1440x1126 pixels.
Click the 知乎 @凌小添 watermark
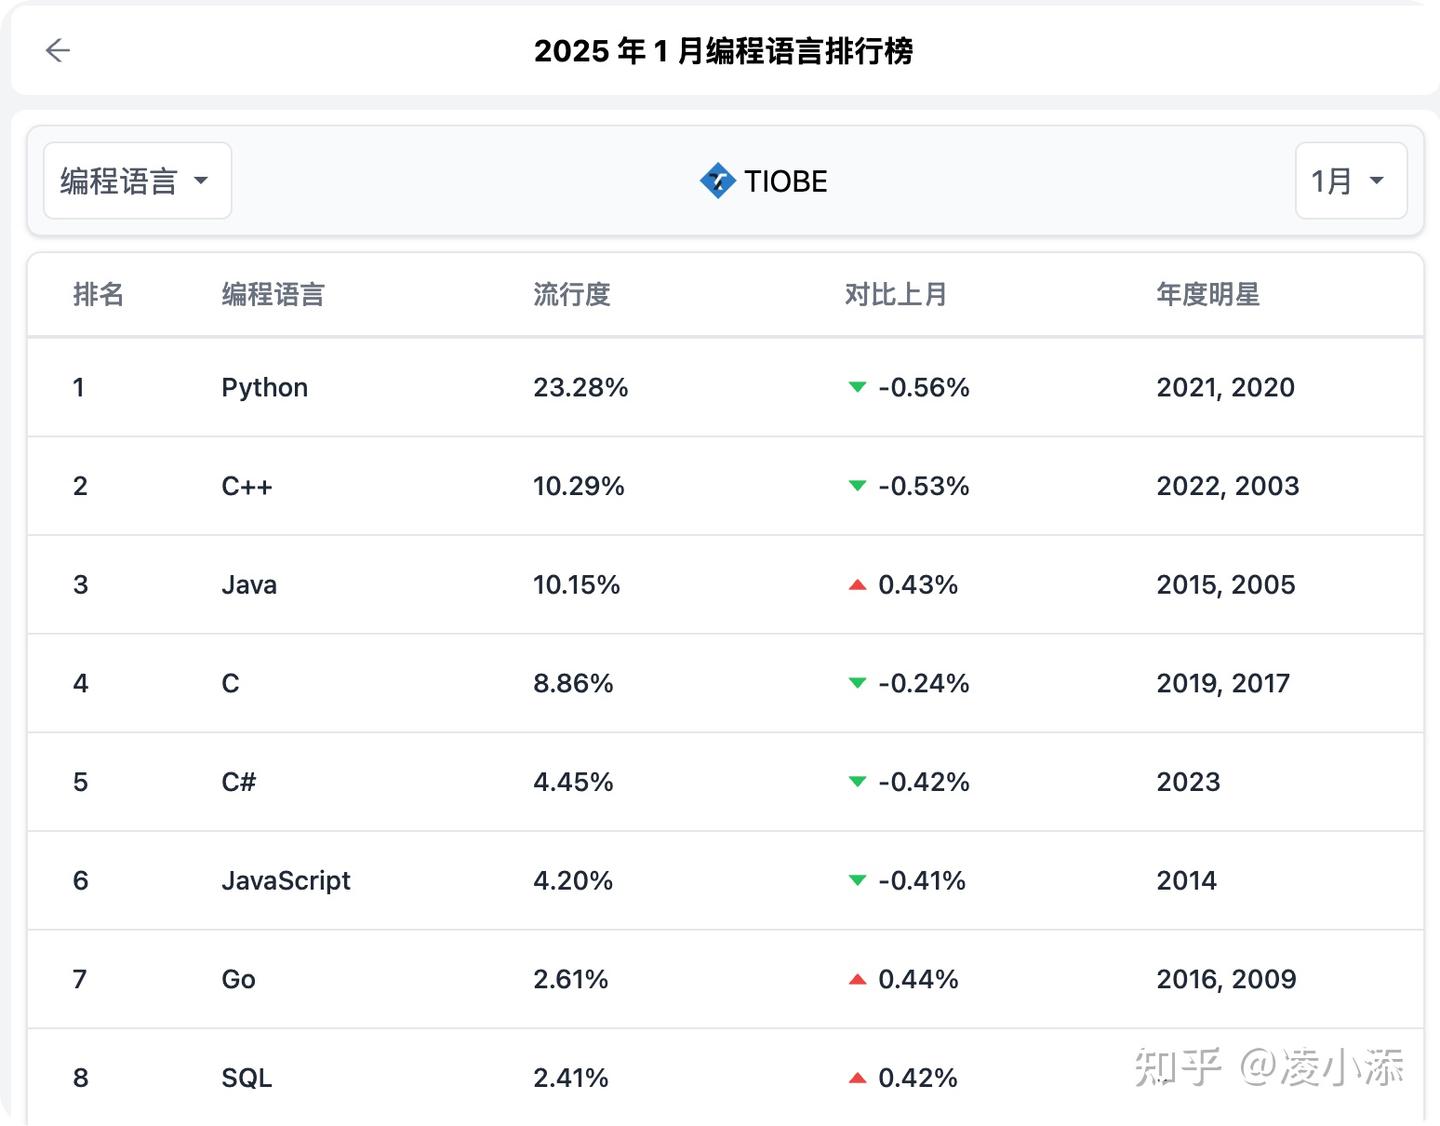(x=1268, y=1067)
